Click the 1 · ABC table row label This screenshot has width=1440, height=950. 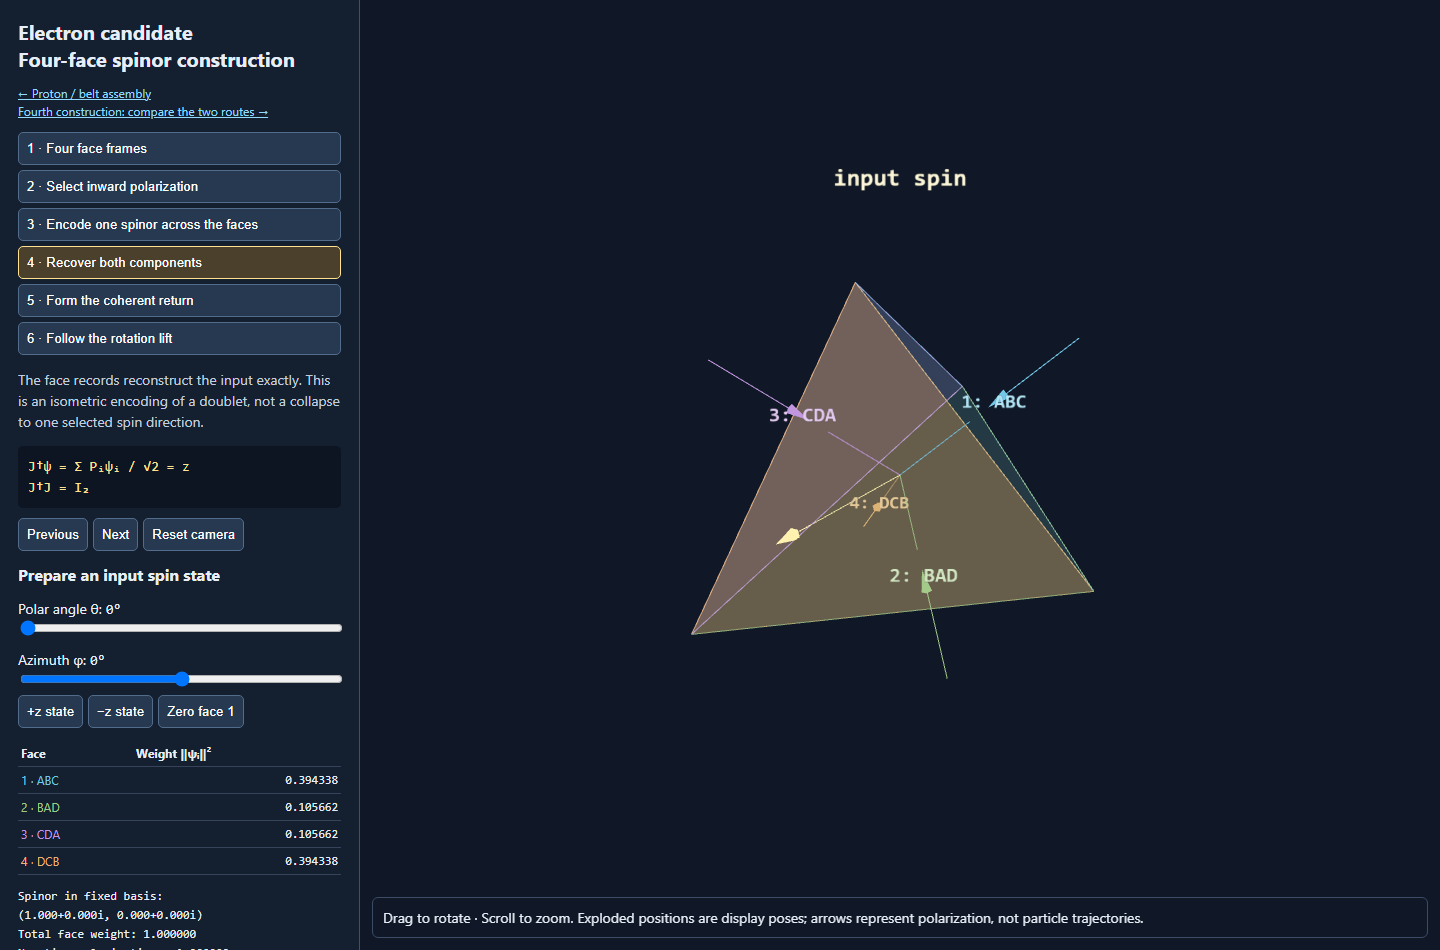40,780
